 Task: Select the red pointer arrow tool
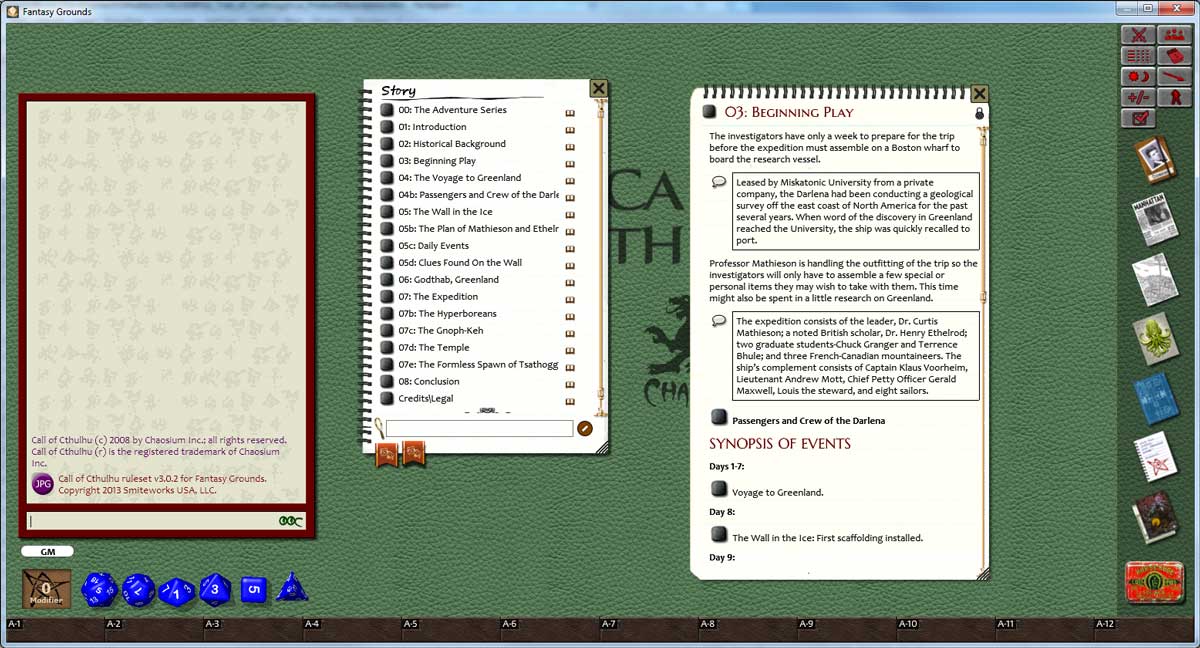point(1175,77)
